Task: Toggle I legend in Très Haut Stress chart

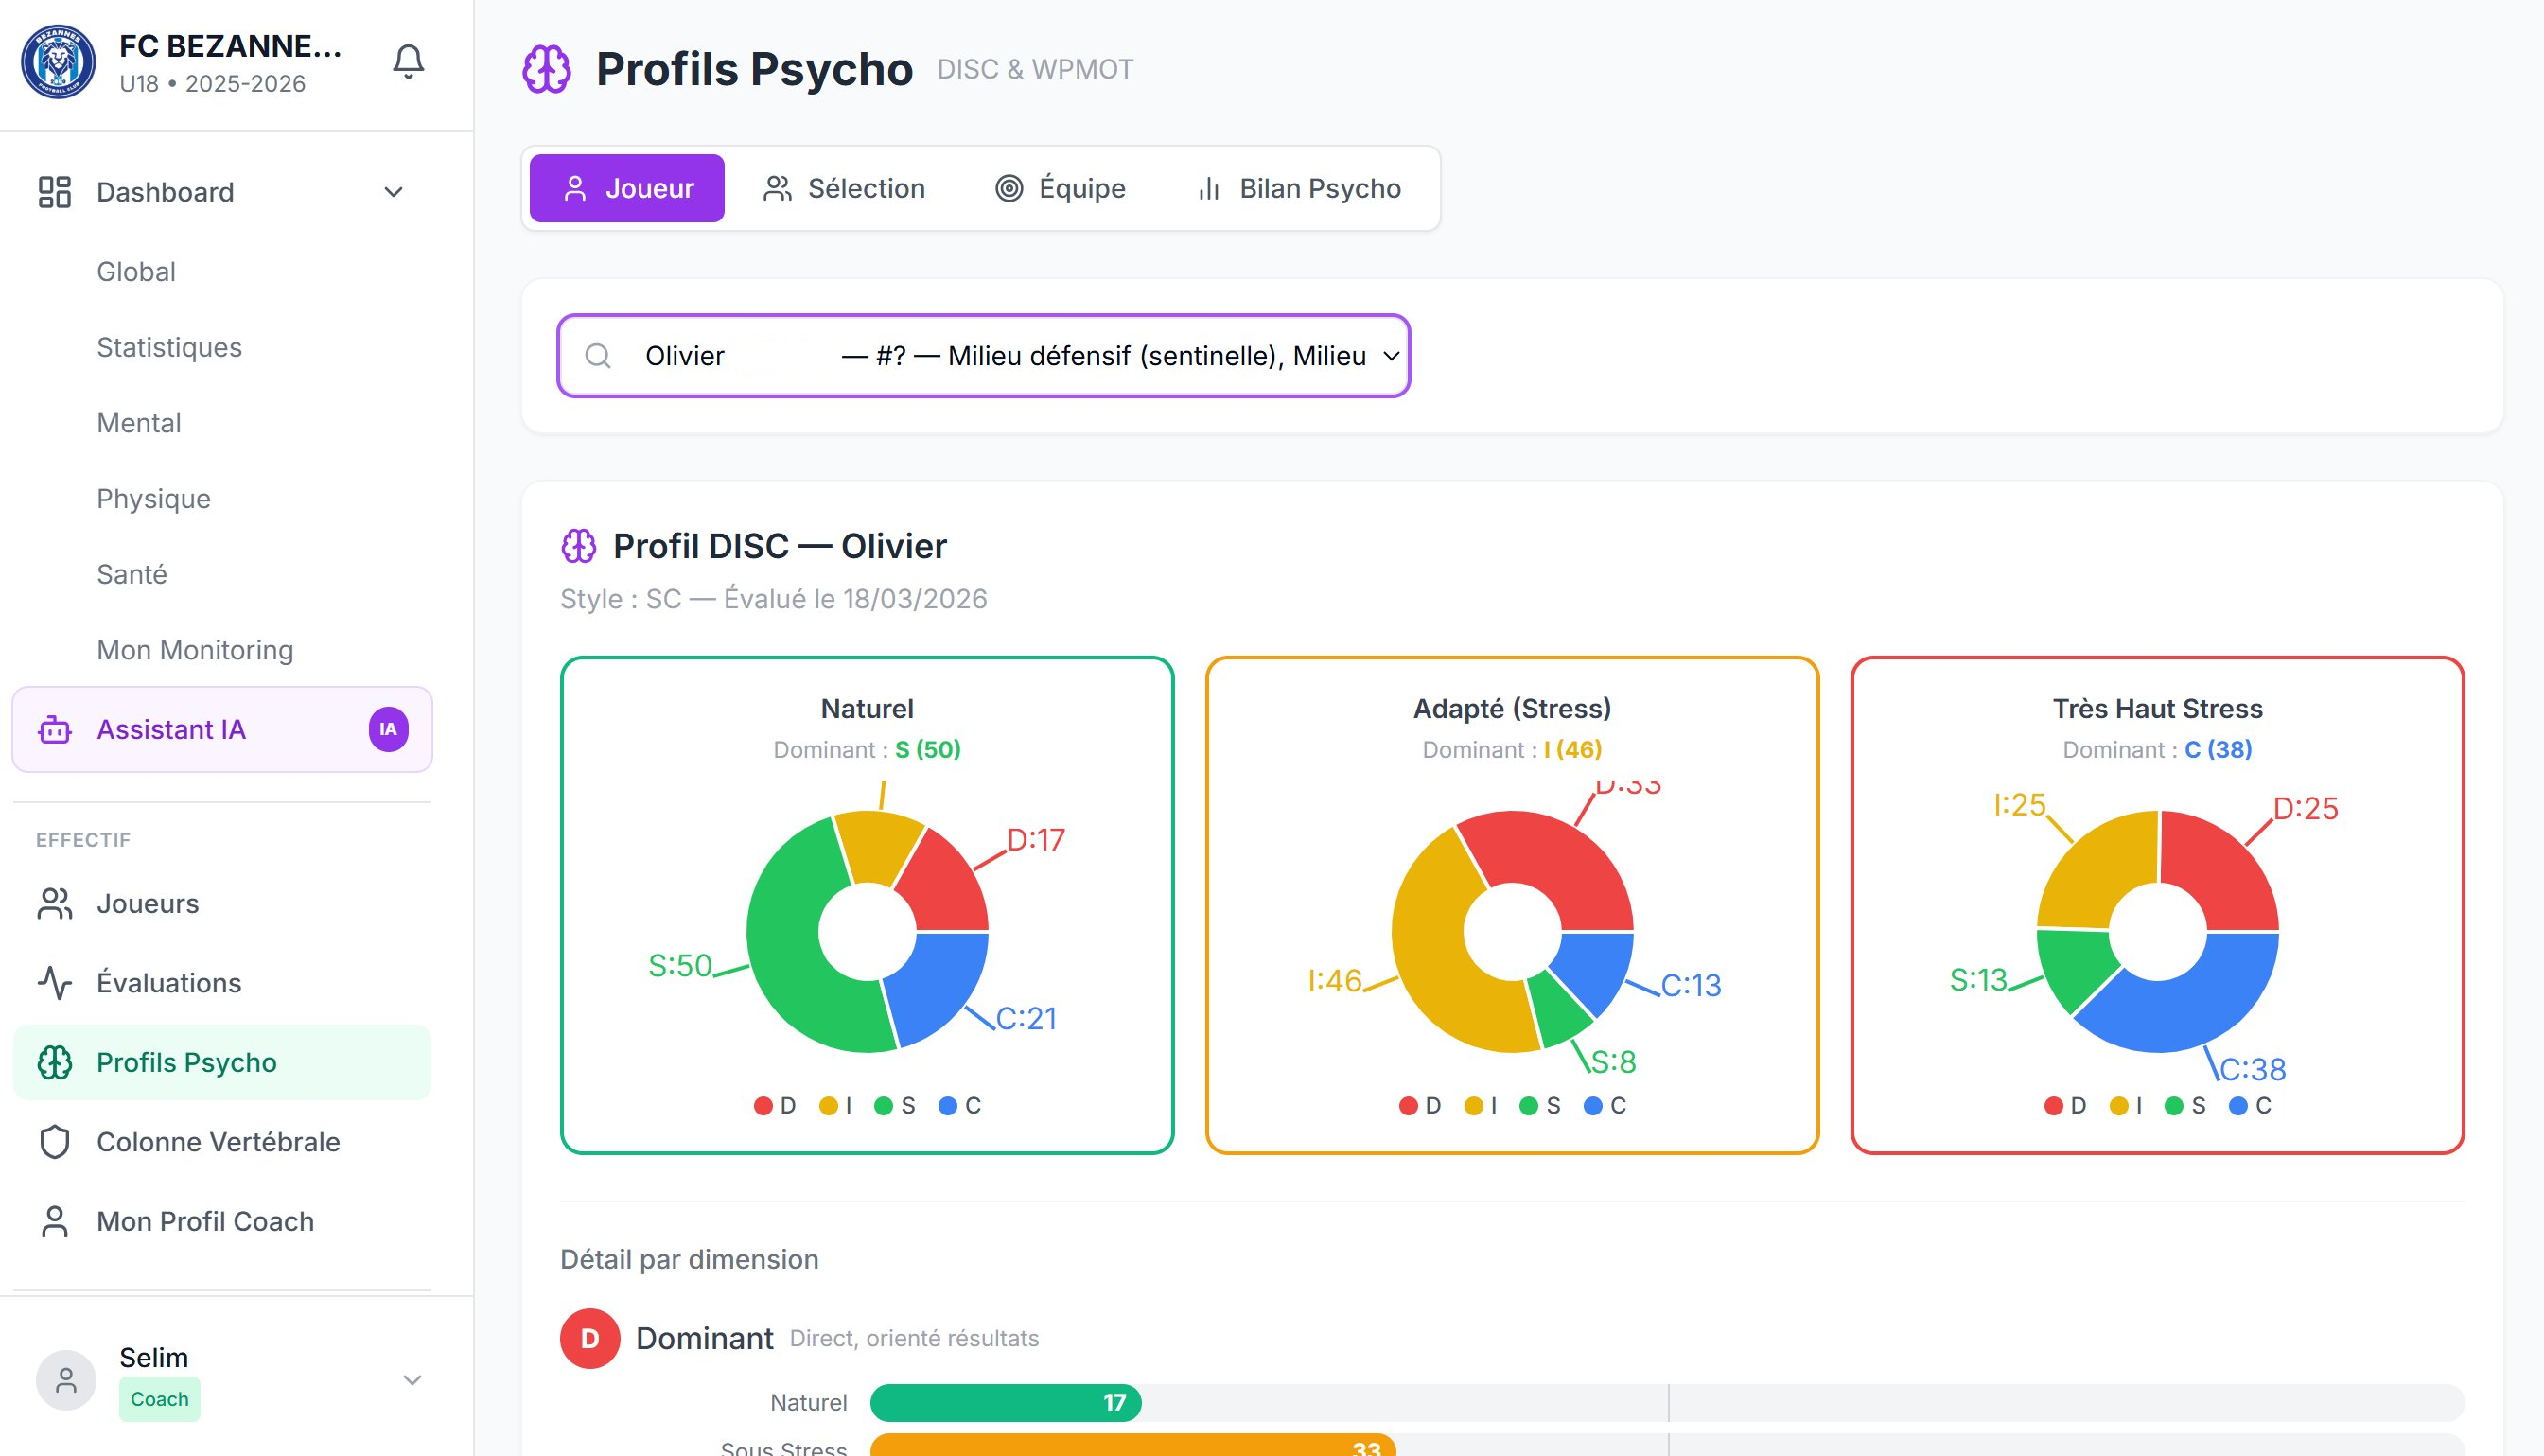Action: point(2126,1106)
